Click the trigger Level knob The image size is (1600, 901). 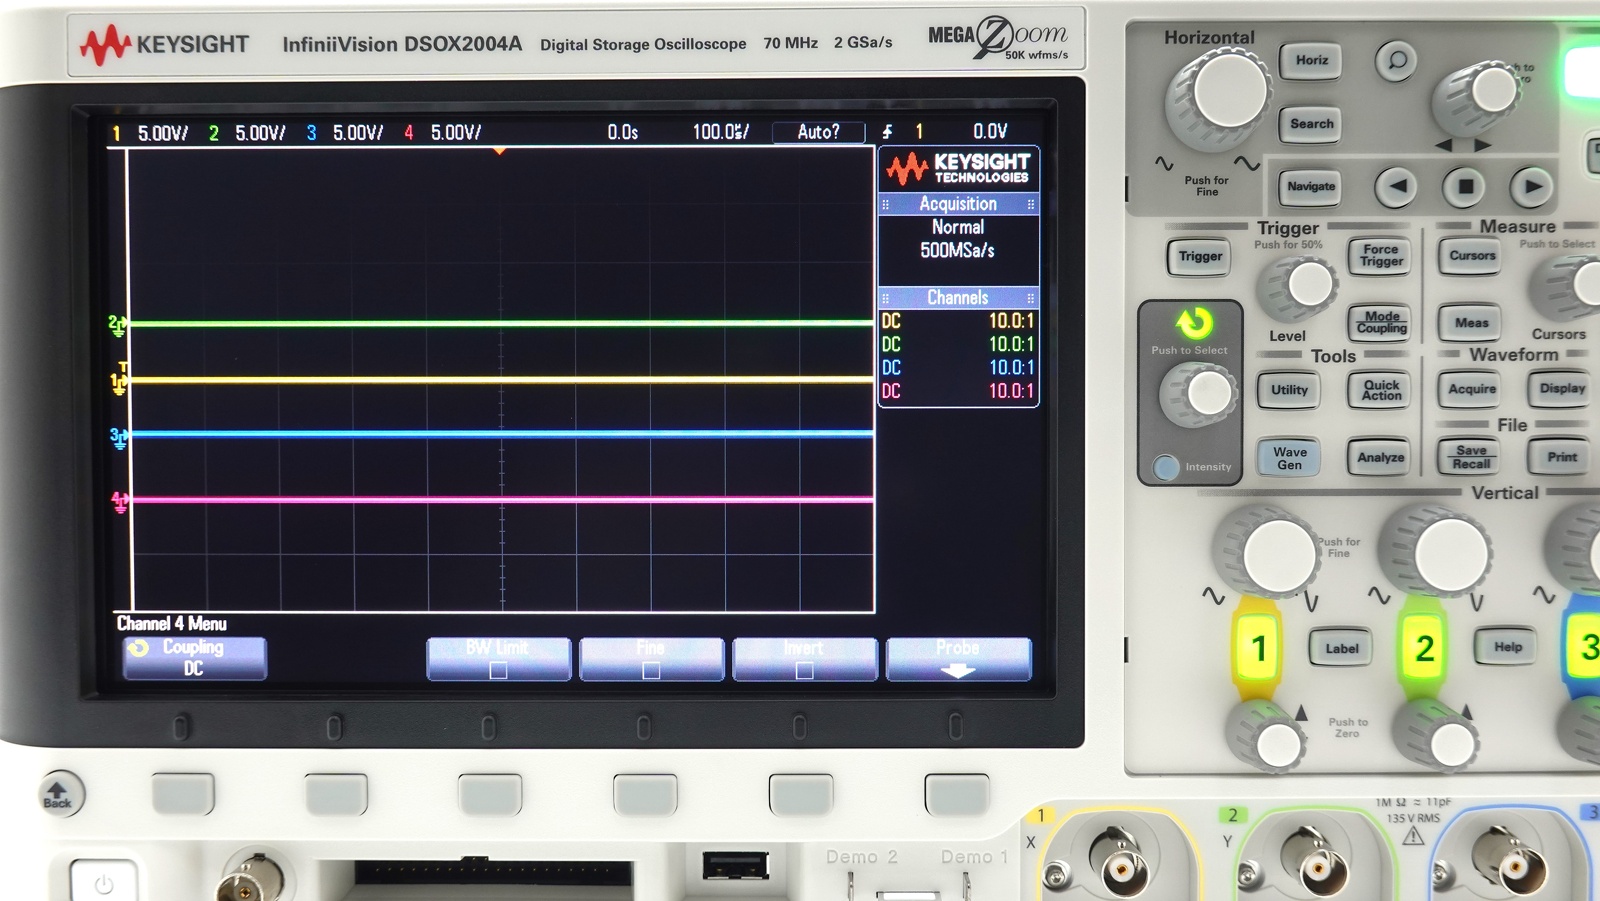(x=1298, y=287)
